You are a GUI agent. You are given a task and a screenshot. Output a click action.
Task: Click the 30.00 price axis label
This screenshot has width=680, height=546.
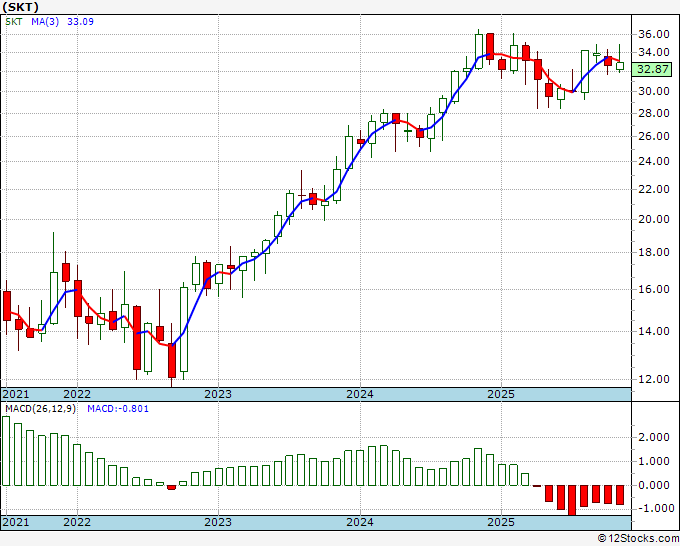pos(653,91)
